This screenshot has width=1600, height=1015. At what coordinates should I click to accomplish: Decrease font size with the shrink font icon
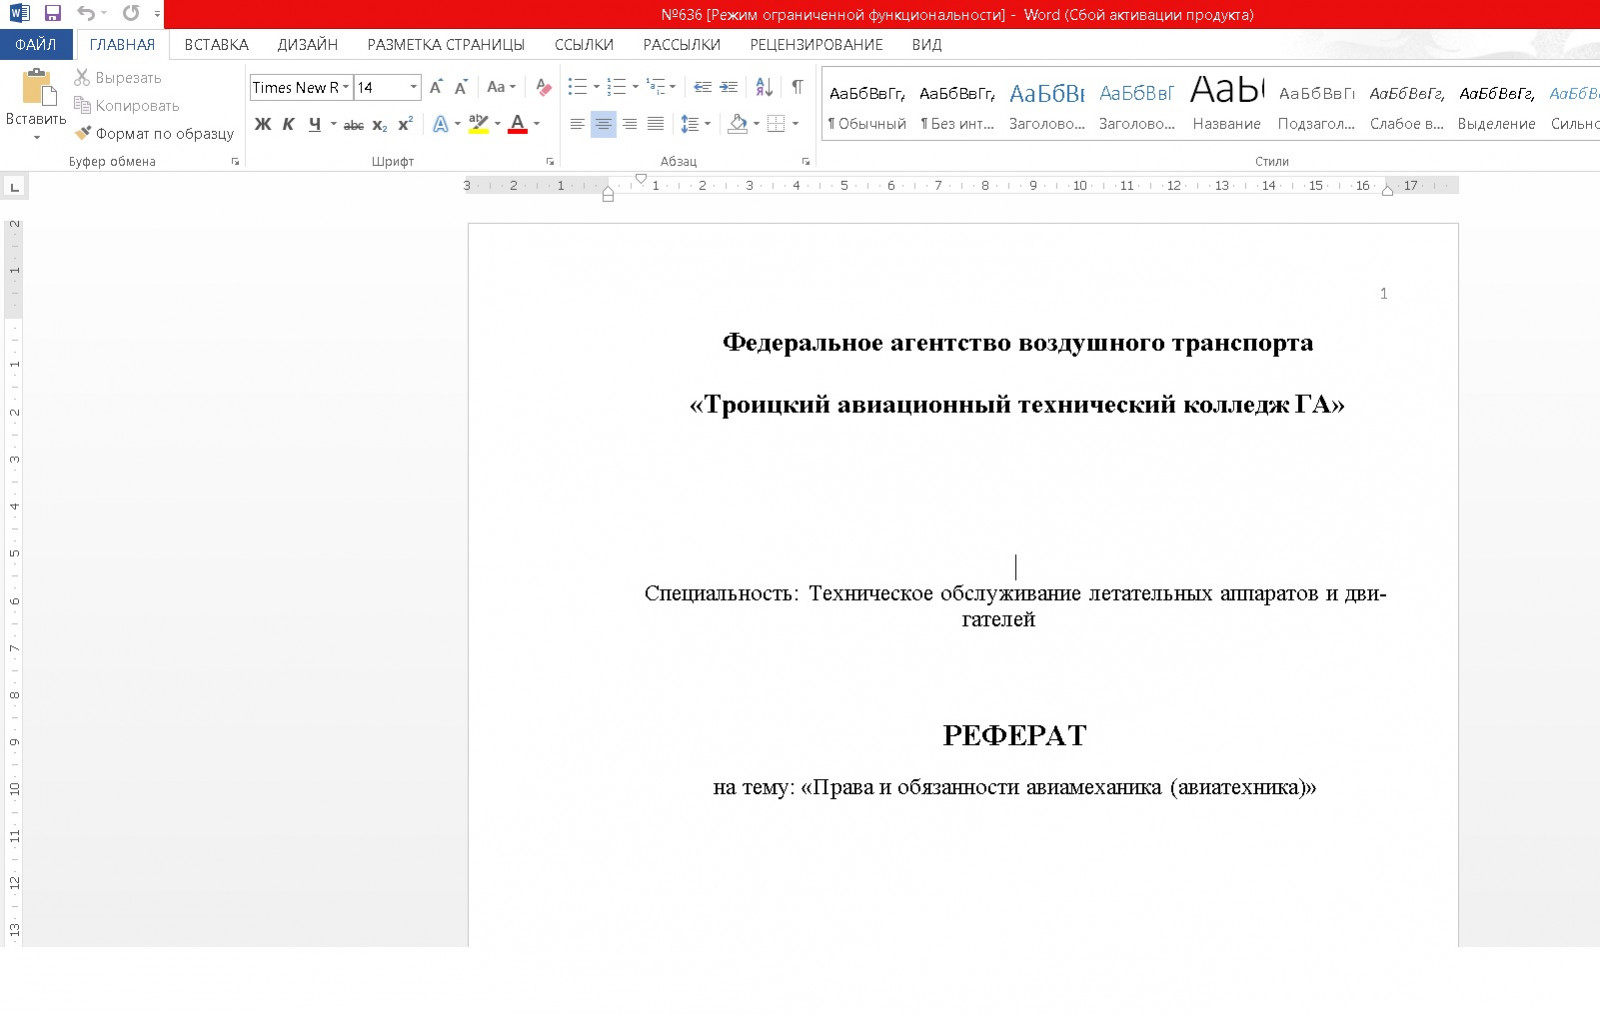[461, 88]
